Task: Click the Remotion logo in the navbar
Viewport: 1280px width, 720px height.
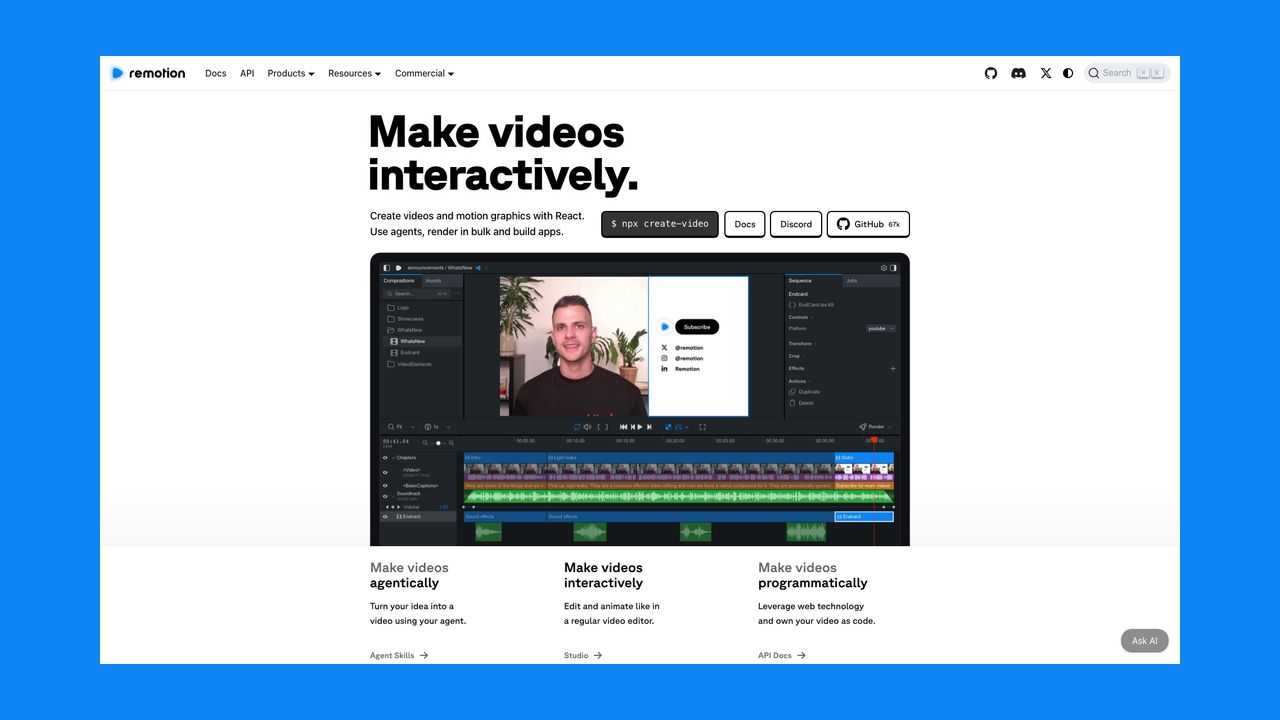Action: click(148, 73)
